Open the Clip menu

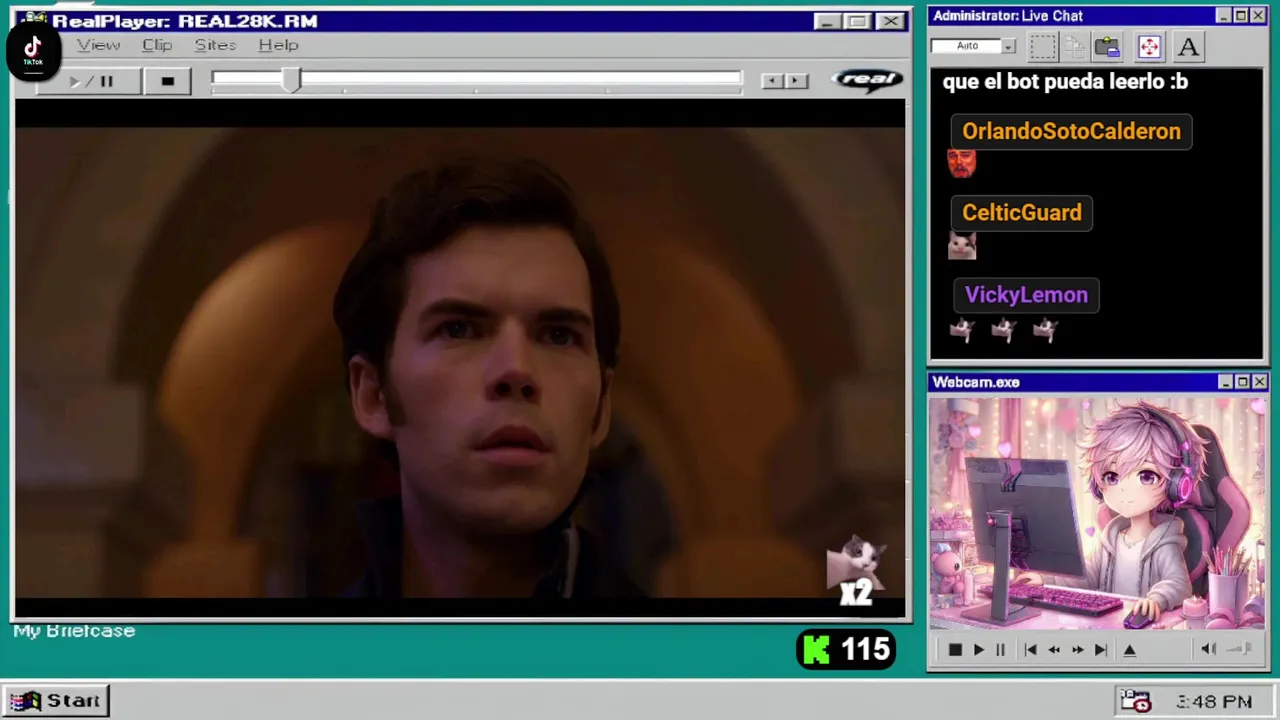coord(157,45)
